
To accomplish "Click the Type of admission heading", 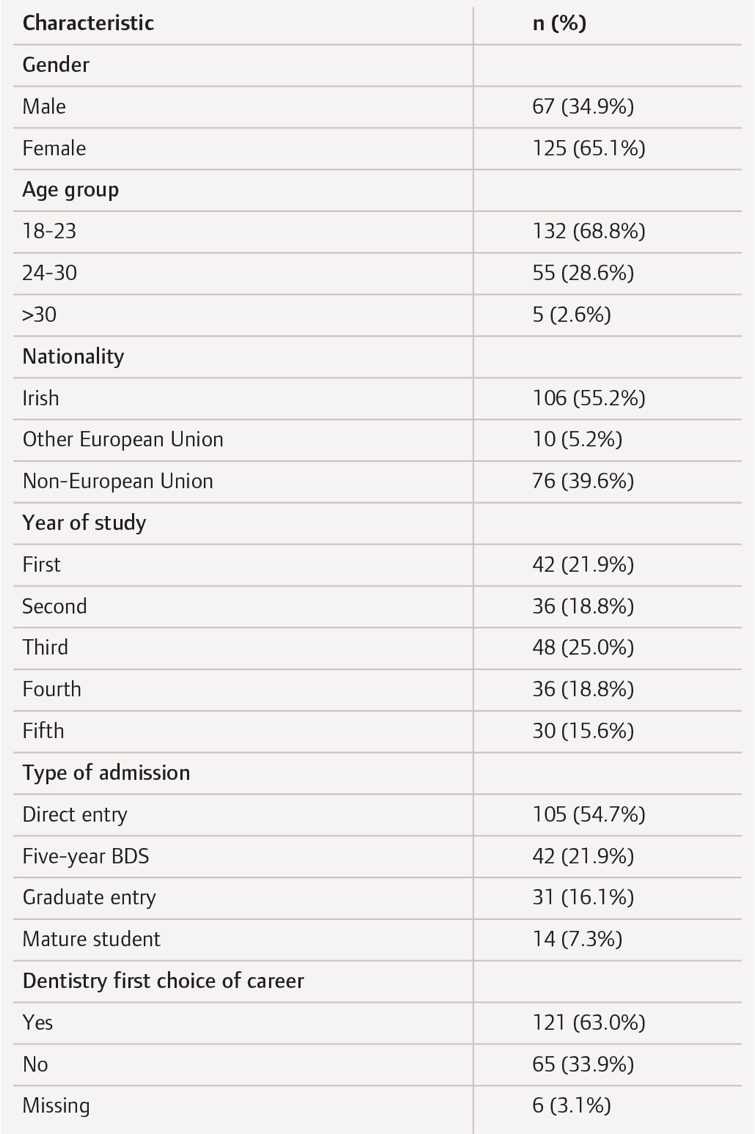I will point(106,772).
